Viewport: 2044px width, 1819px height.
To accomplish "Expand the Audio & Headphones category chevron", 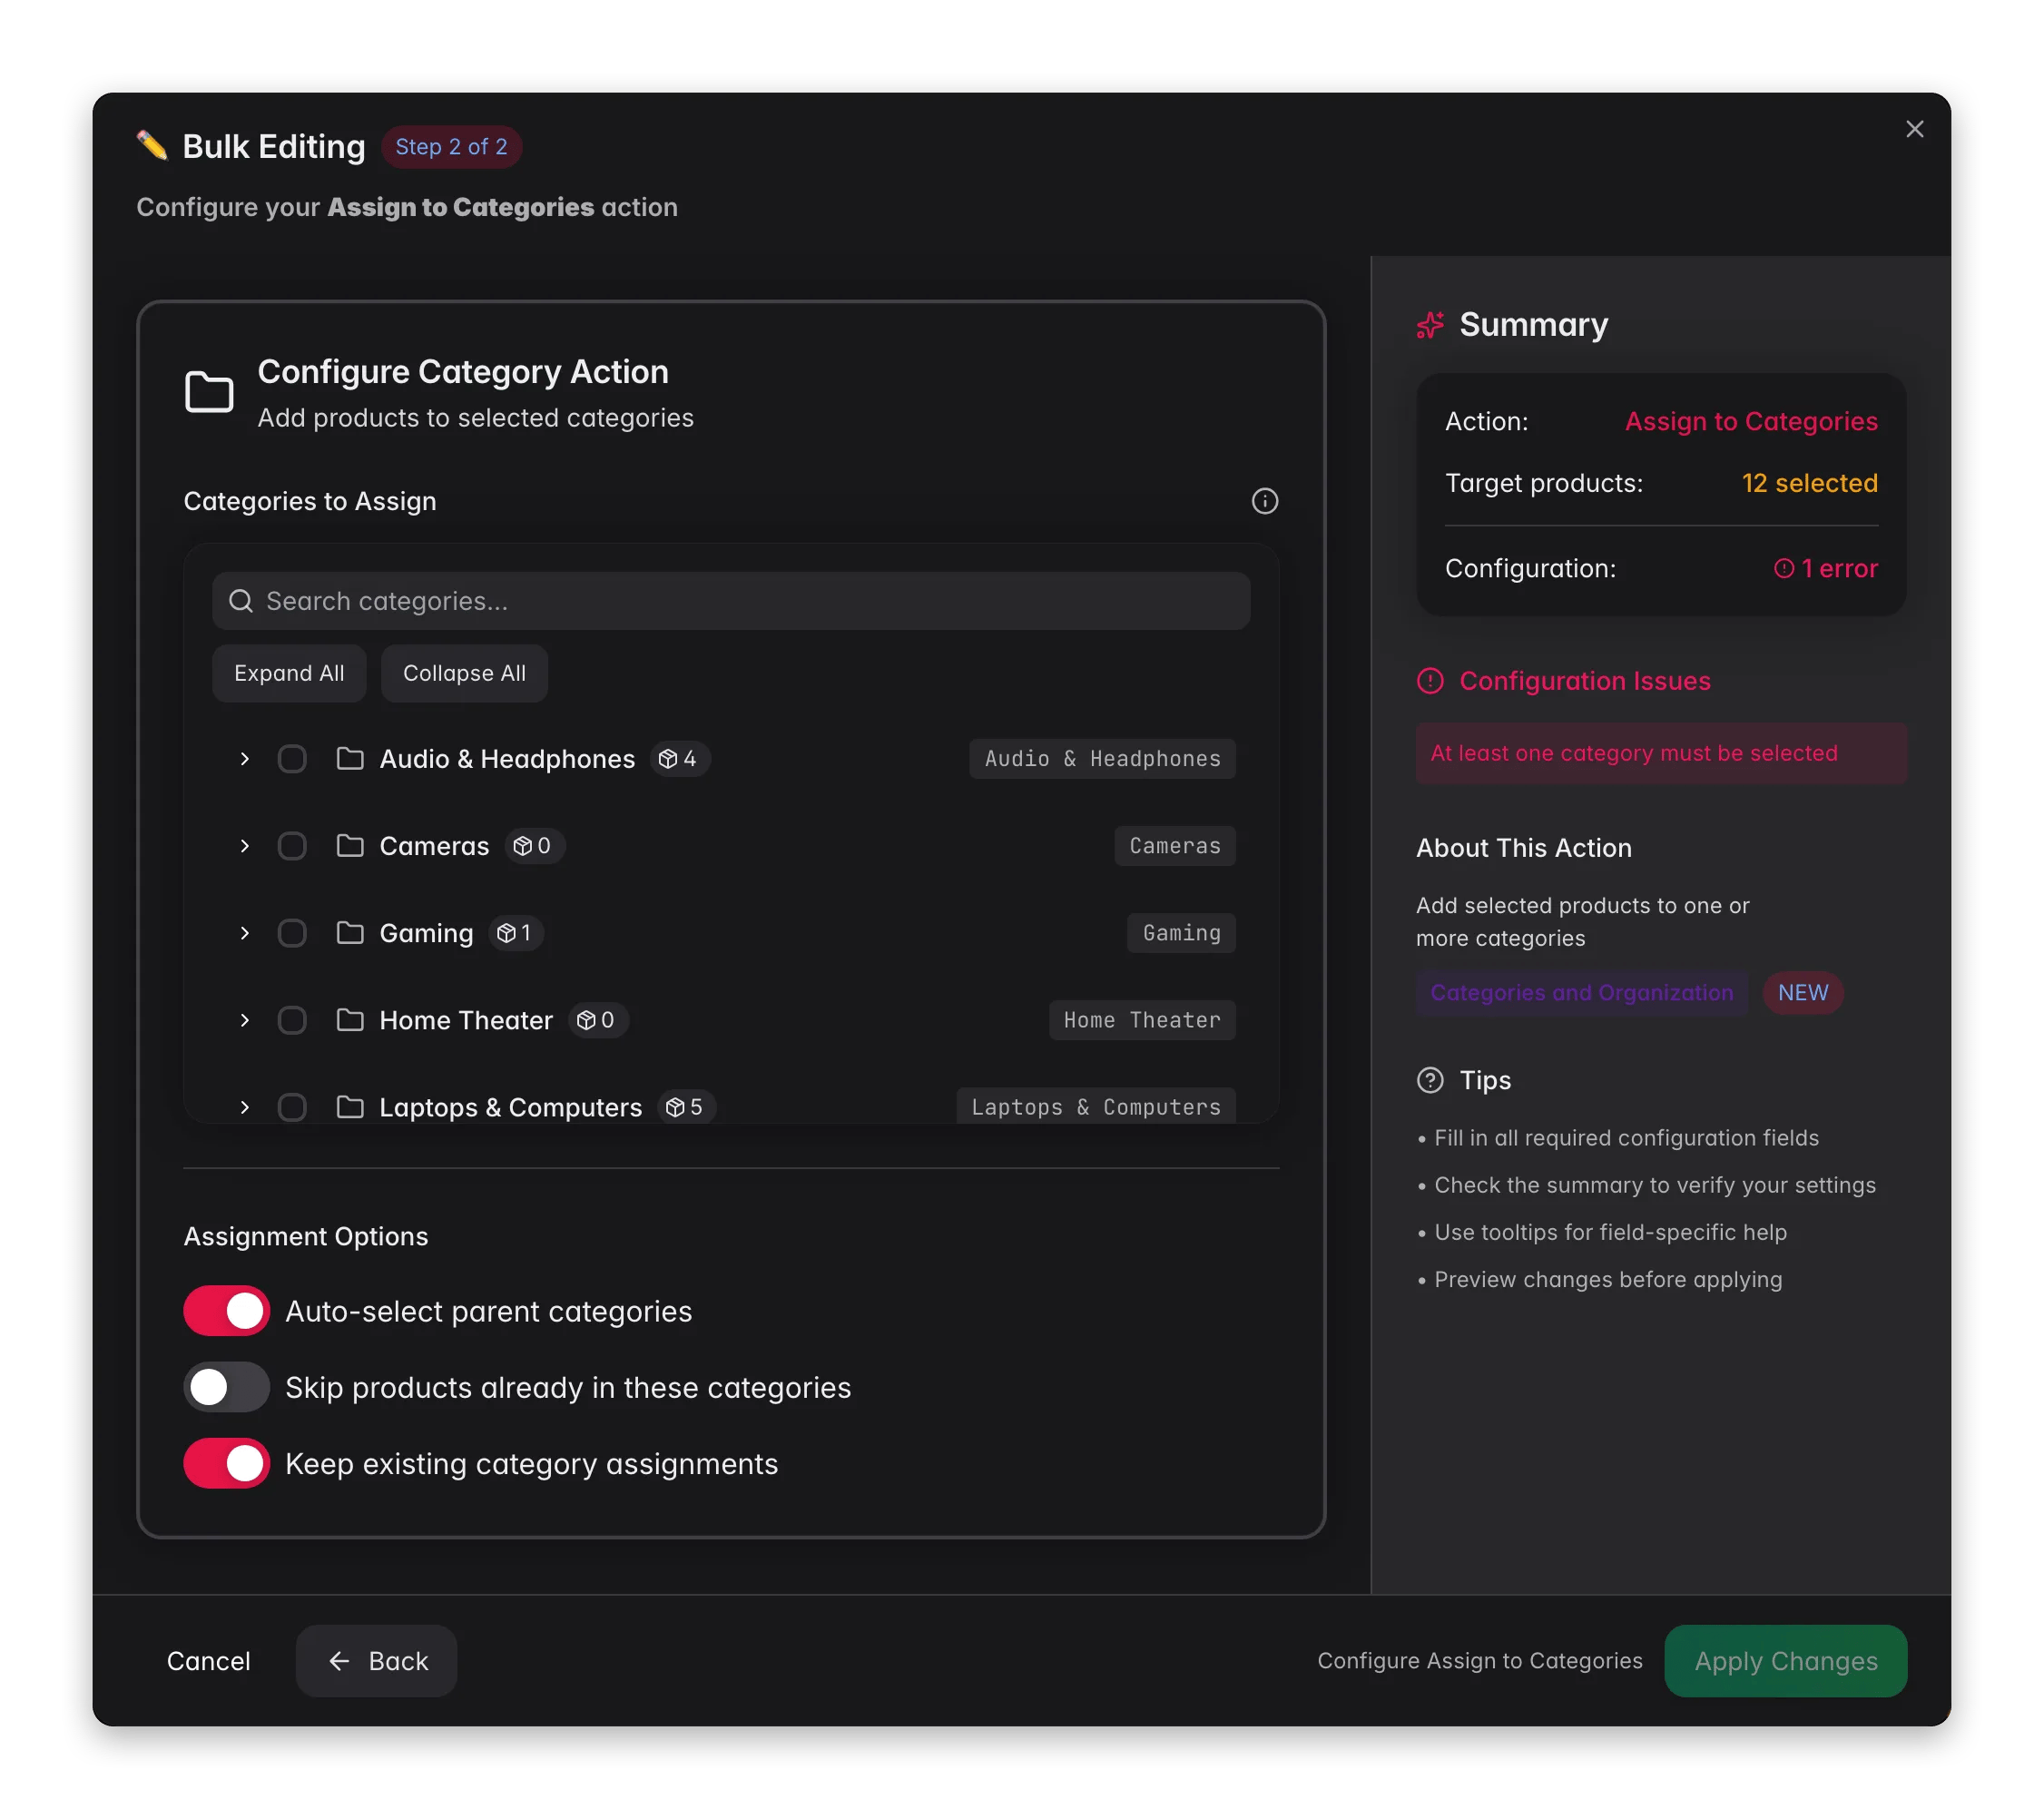I will (244, 759).
